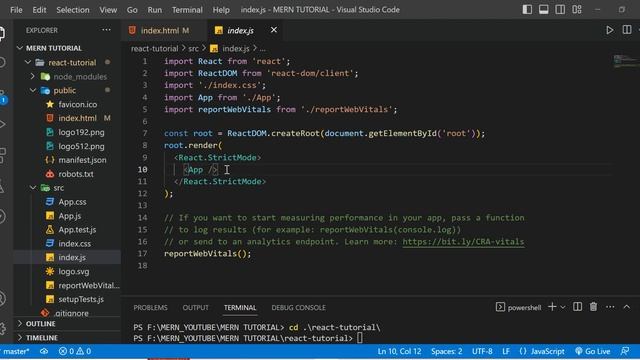
Task: Start Go Live server
Action: (x=593, y=351)
